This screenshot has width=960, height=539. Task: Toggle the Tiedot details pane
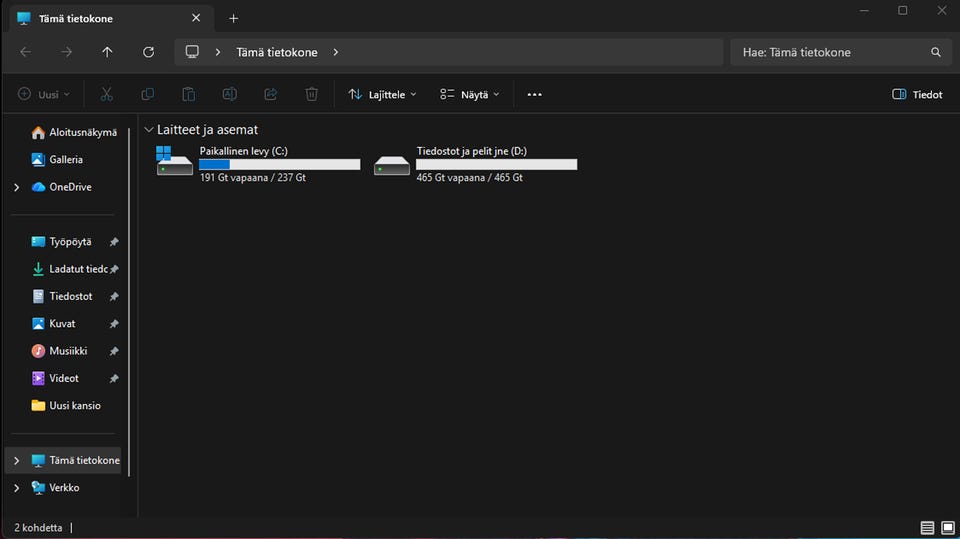(x=917, y=94)
